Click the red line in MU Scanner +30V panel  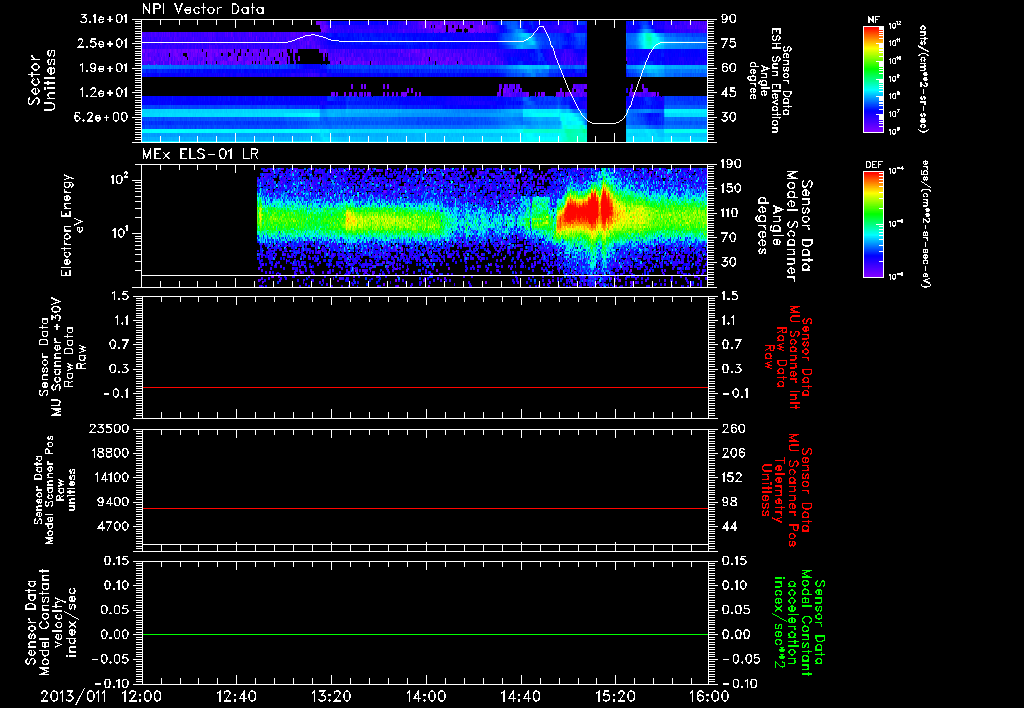[424, 387]
